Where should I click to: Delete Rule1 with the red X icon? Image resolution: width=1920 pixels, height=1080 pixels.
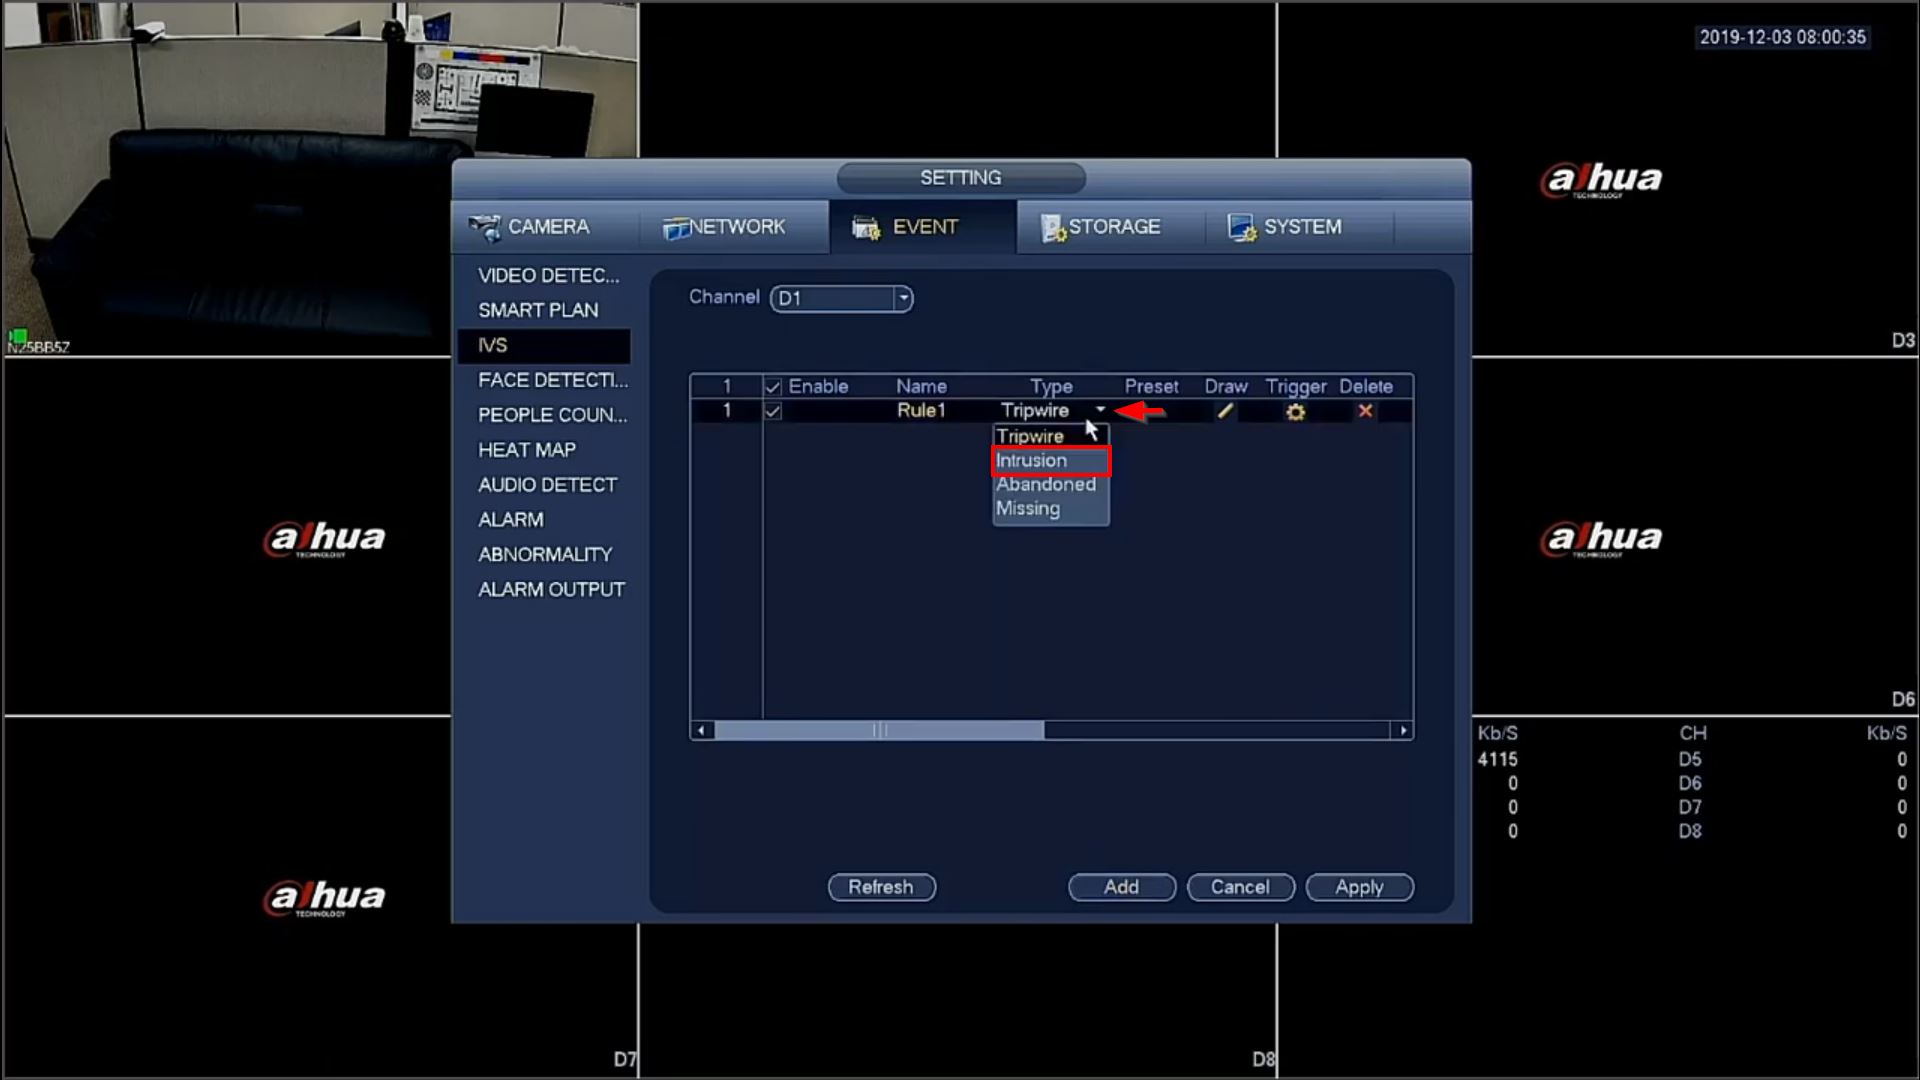[1365, 411]
